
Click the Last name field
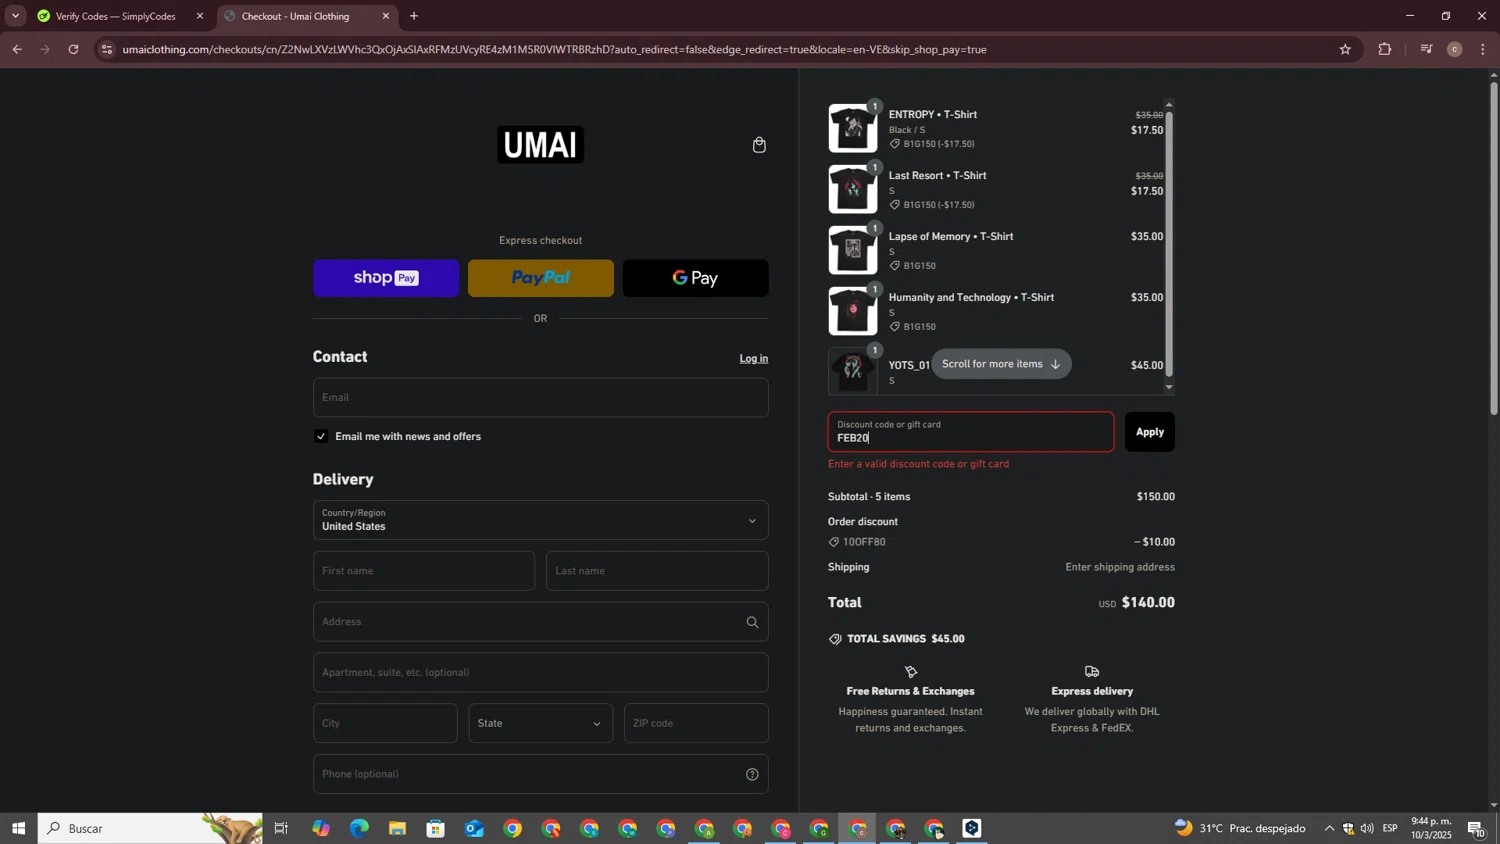(657, 571)
